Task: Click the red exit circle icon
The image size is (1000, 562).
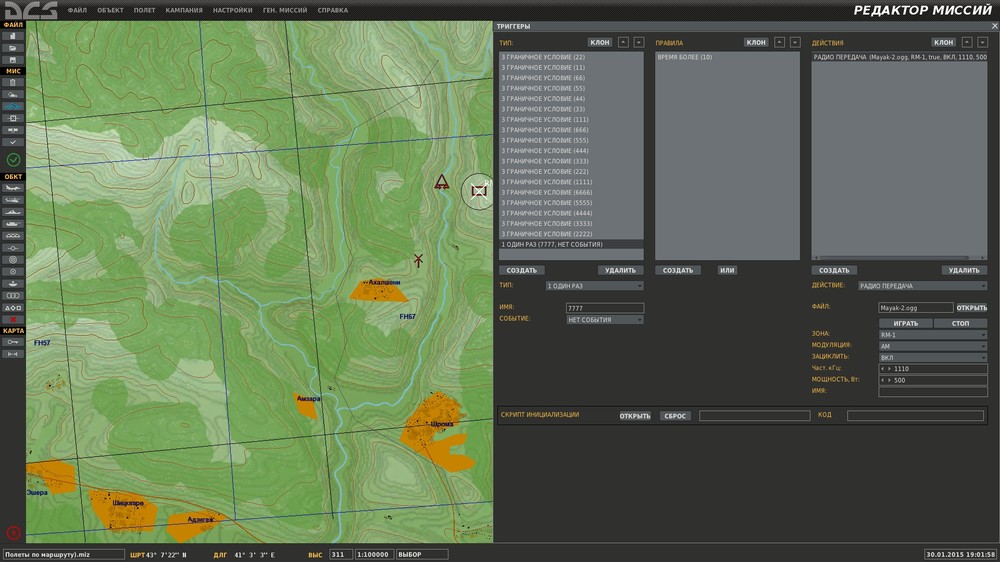Action: pos(13,533)
